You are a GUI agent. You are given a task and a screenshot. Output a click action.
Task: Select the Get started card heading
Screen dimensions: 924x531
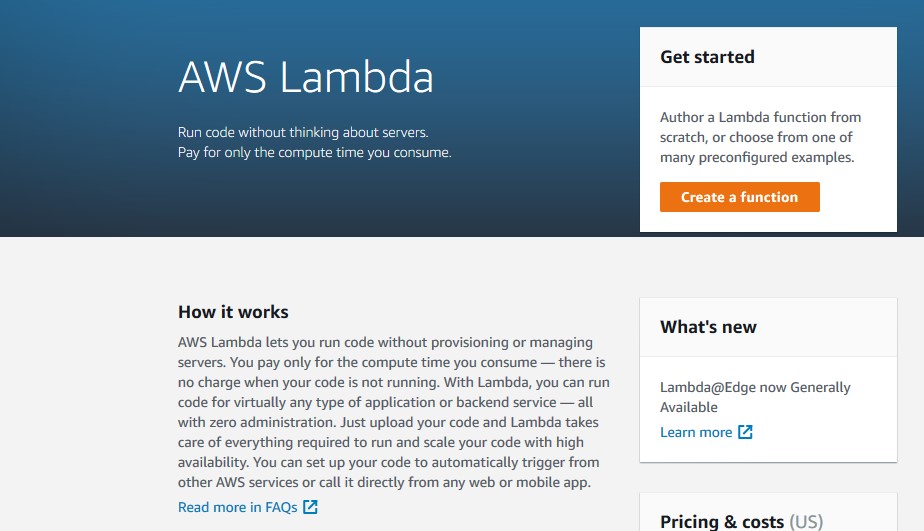707,57
